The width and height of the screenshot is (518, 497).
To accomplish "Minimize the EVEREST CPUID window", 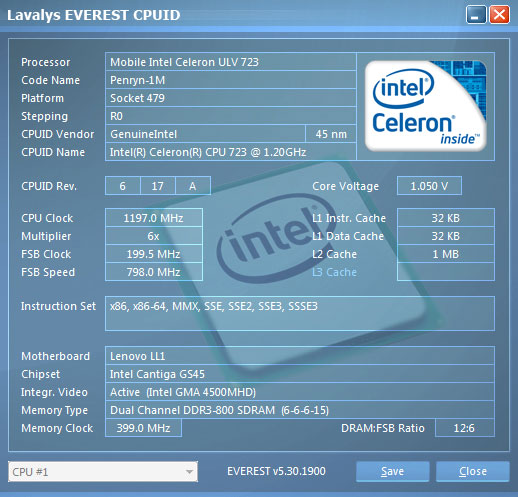I will [x=476, y=15].
